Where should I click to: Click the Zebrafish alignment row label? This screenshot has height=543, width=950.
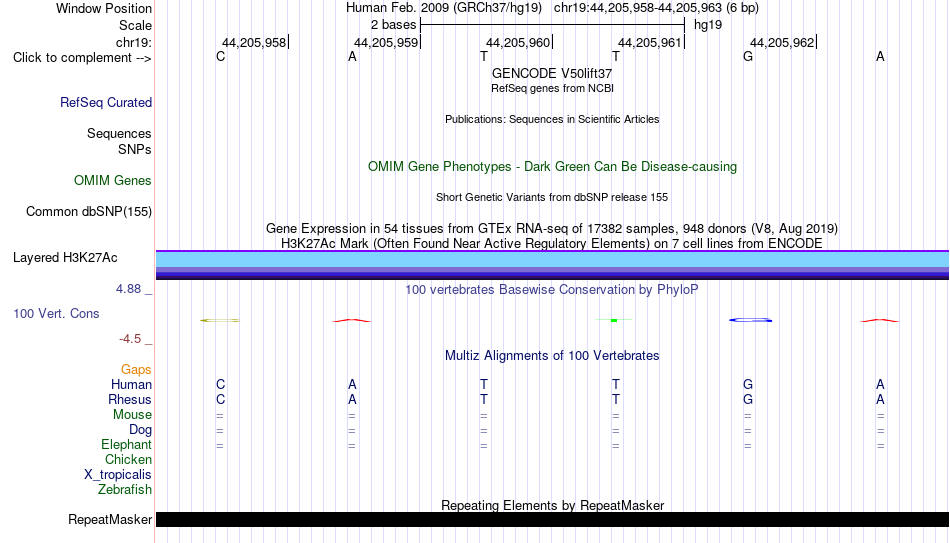(125, 490)
